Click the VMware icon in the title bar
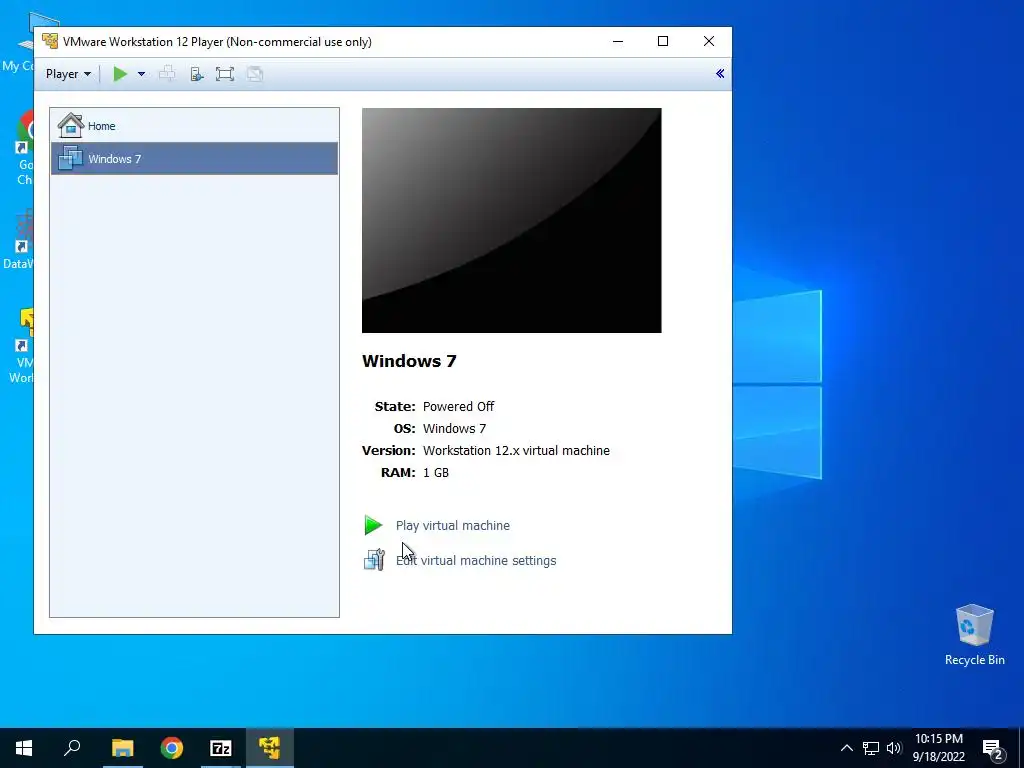 [x=50, y=41]
